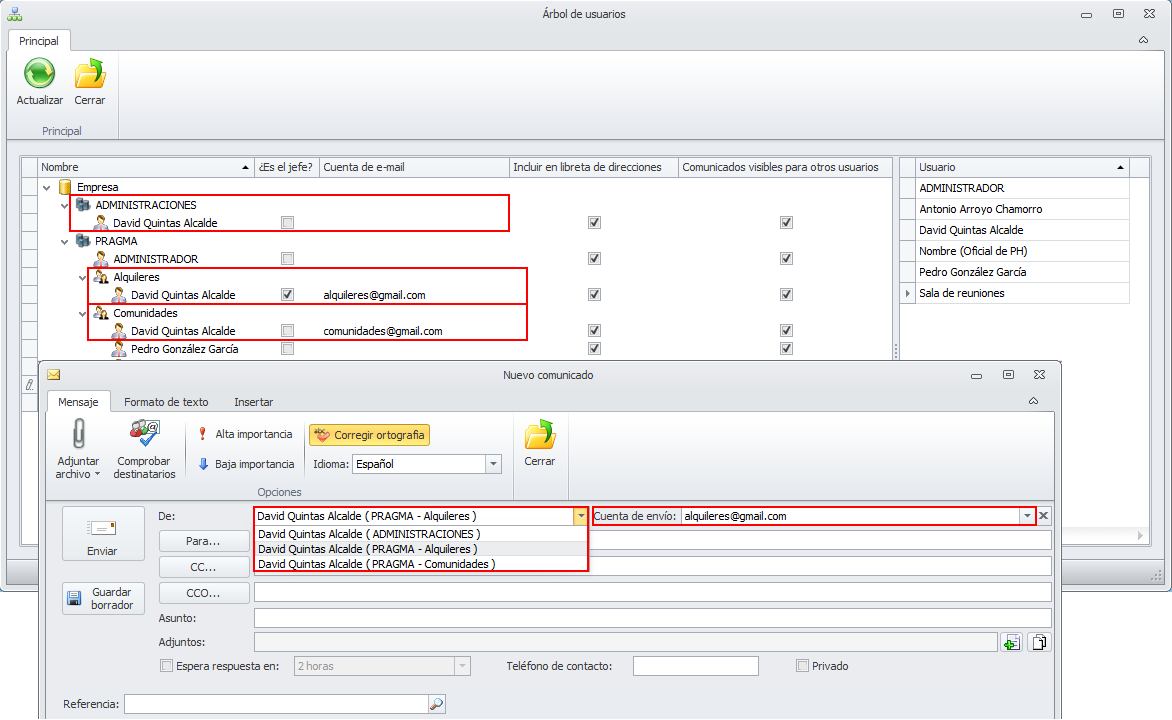Select Nombre (Oficial de PH) user
The image size is (1172, 720).
pyautogui.click(x=1022, y=251)
